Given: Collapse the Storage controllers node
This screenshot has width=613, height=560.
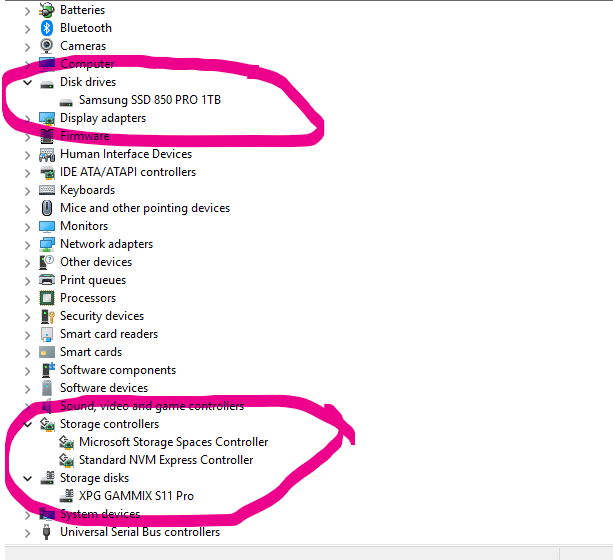Looking at the screenshot, I should [27, 424].
